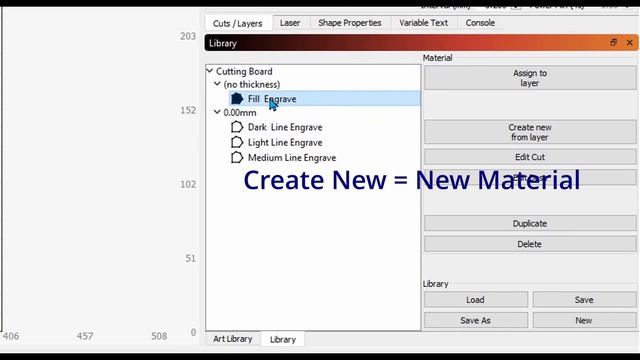The width and height of the screenshot is (640, 360).
Task: Select the 0.00mm label
Action: (x=240, y=113)
